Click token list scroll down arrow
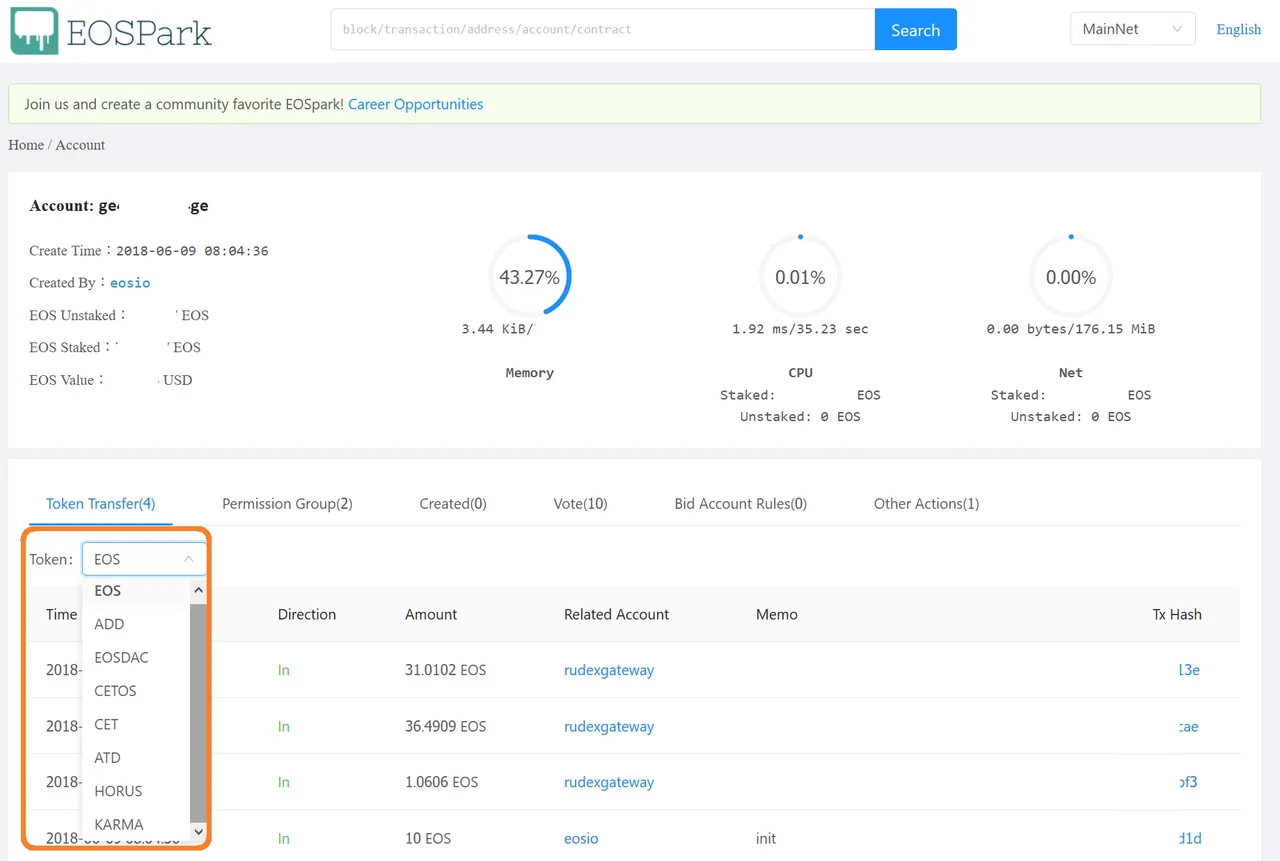 pos(198,832)
